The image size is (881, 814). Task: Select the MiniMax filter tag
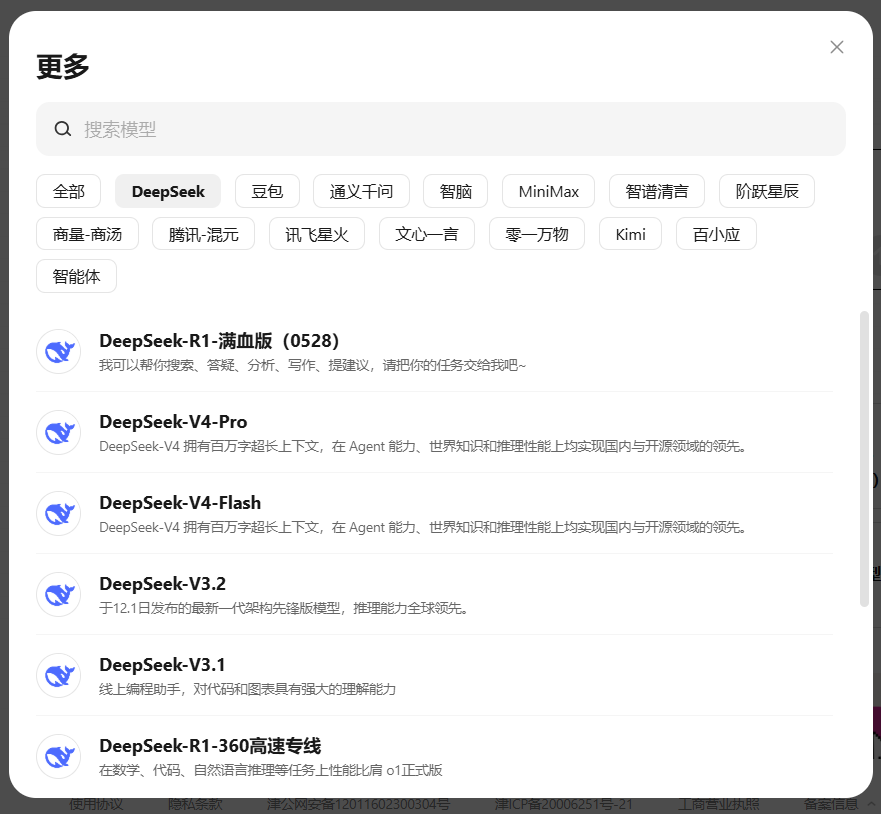pyautogui.click(x=548, y=192)
